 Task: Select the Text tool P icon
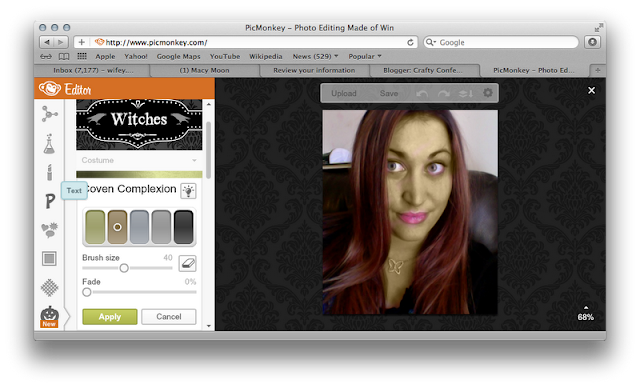click(x=50, y=201)
